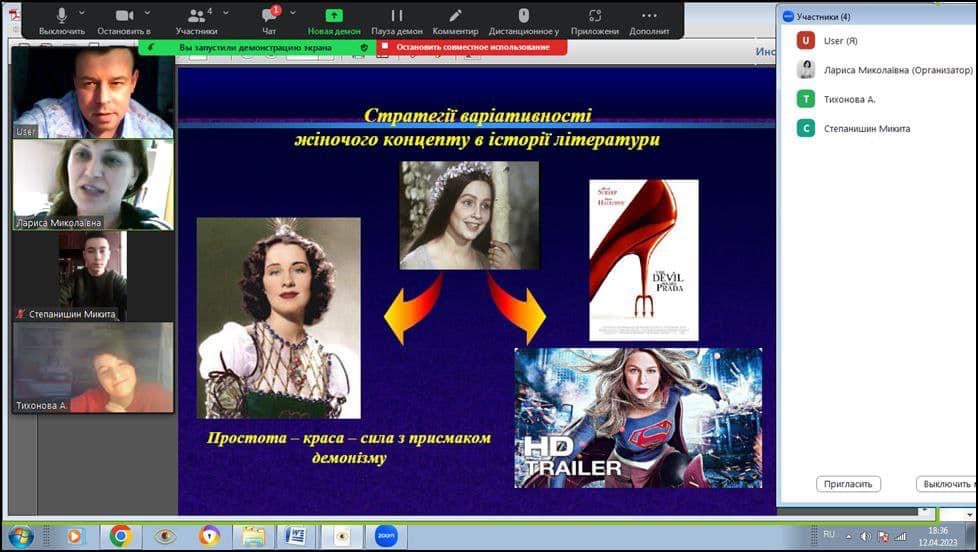
Task: Click Stop sharing red button
Action: (x=472, y=47)
